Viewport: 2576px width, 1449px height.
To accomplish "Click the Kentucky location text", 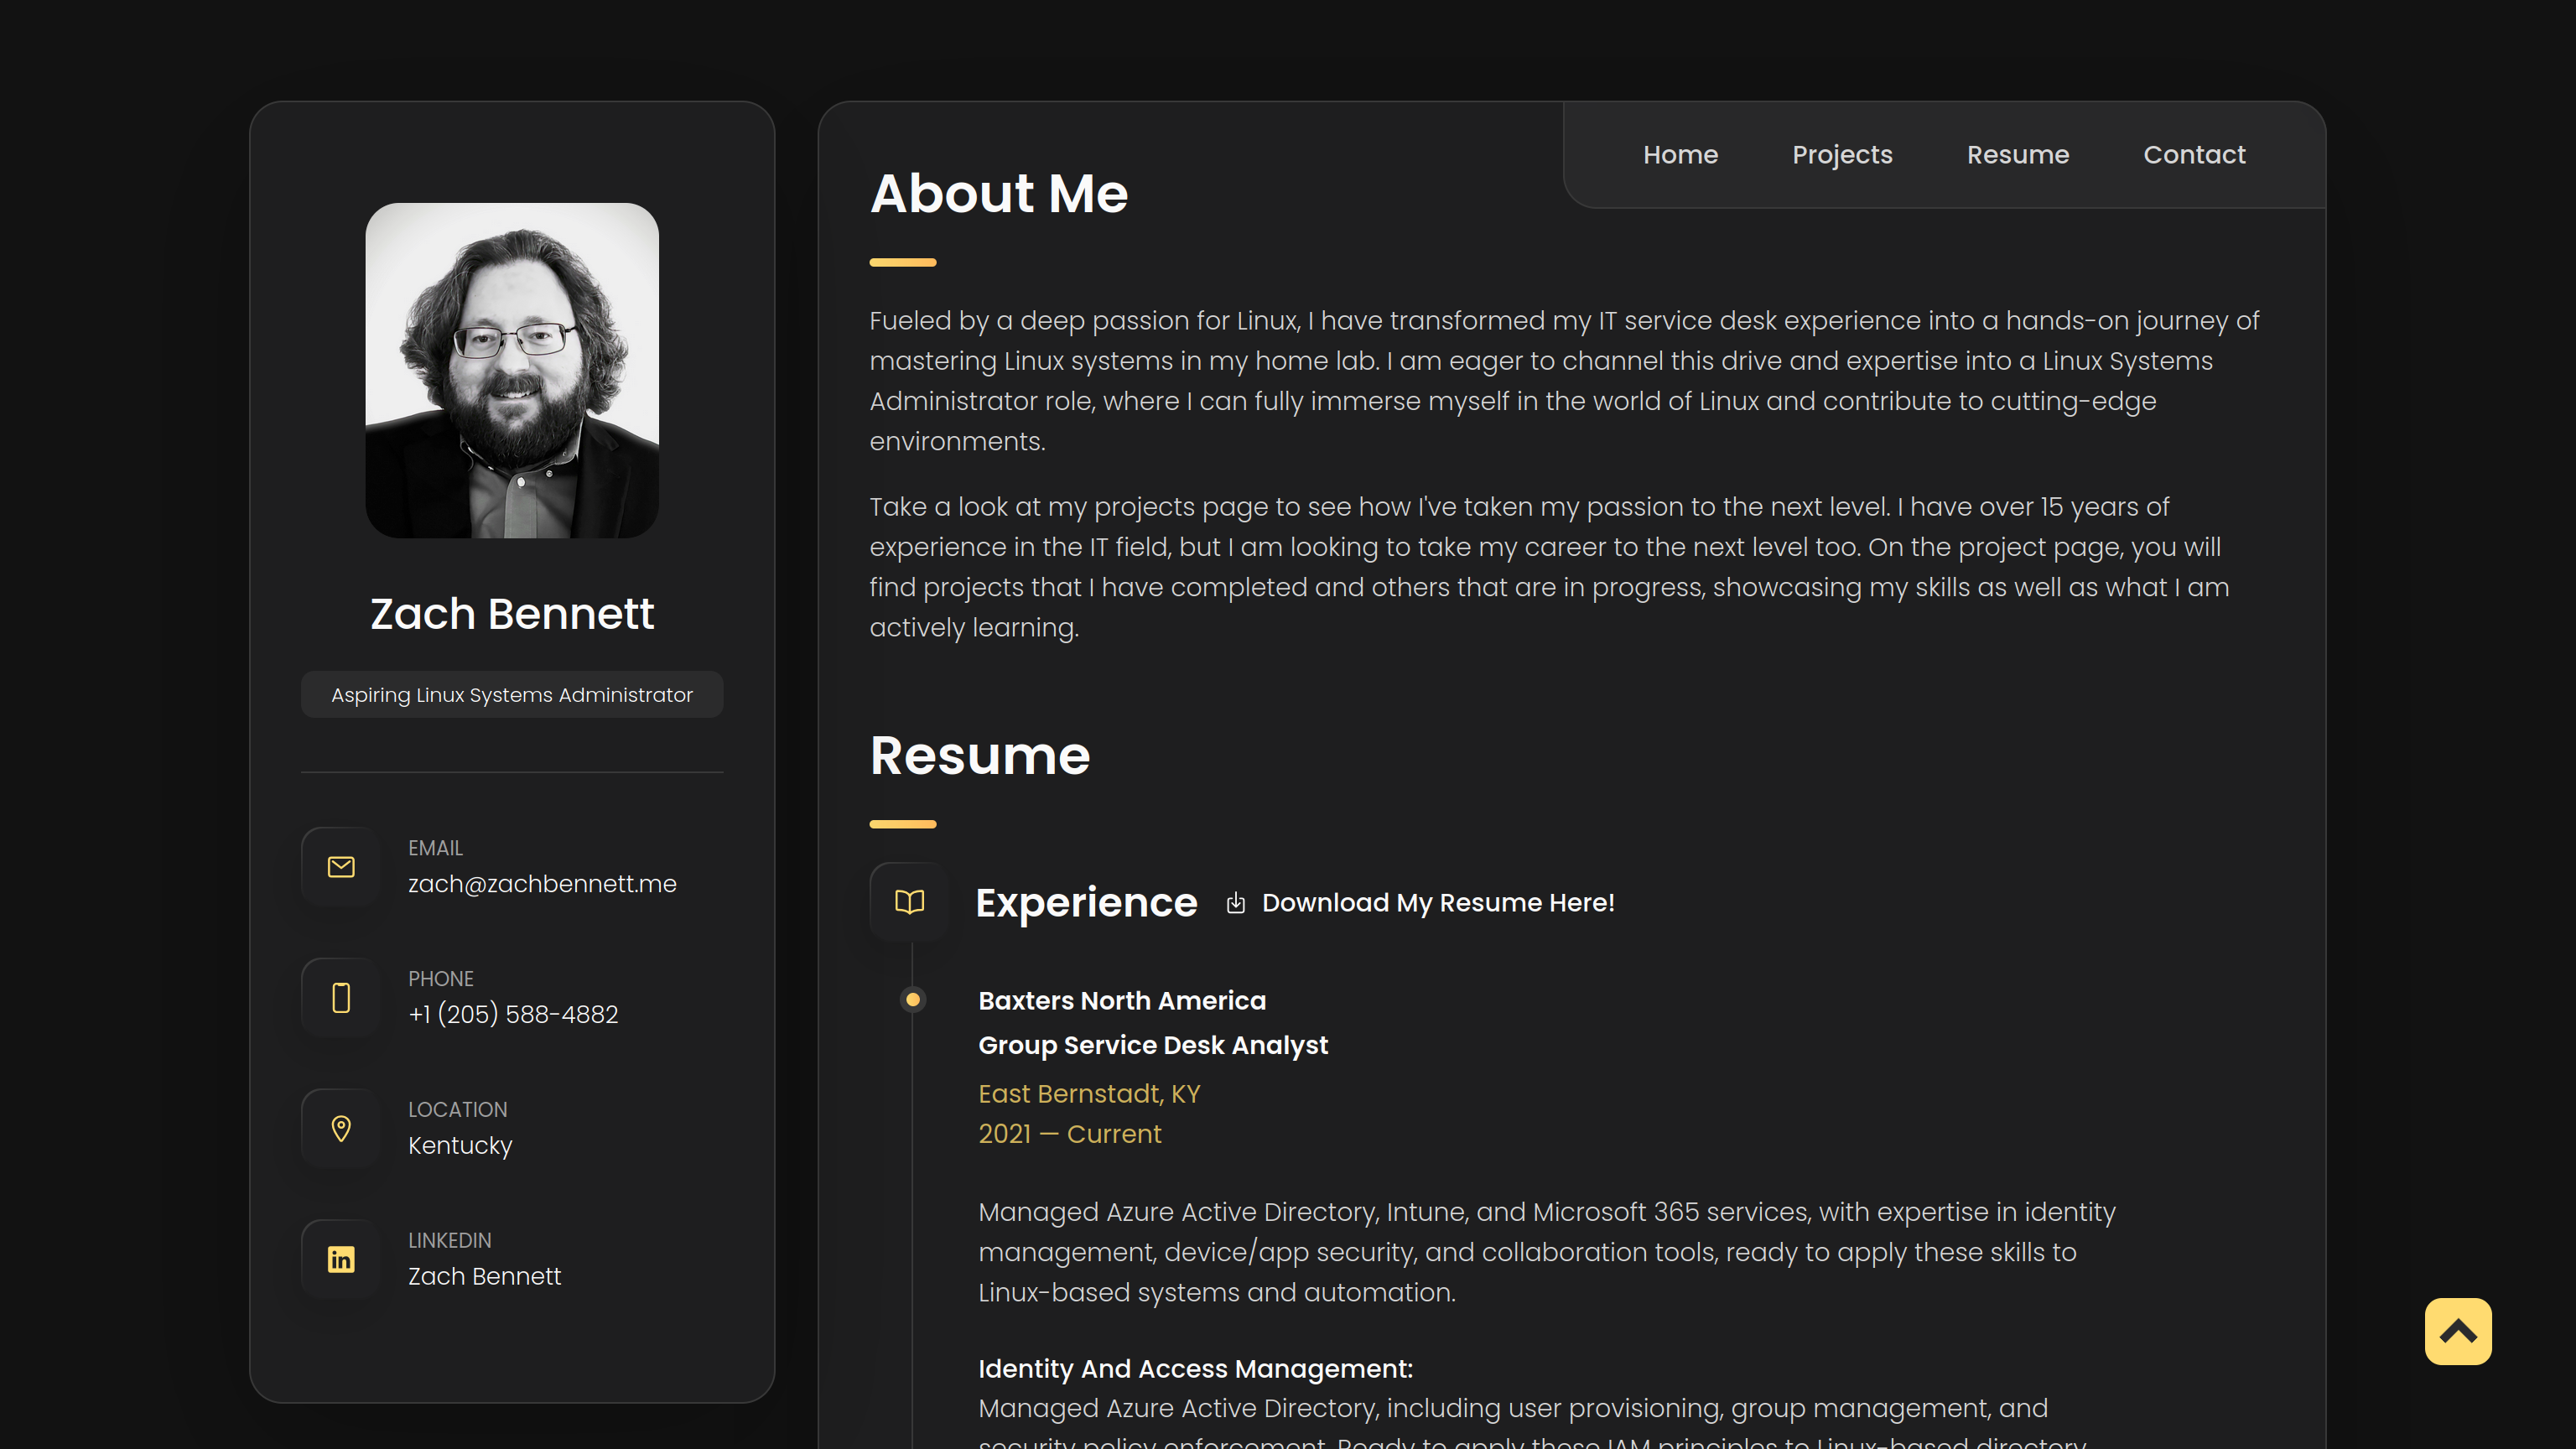I will coord(460,1146).
